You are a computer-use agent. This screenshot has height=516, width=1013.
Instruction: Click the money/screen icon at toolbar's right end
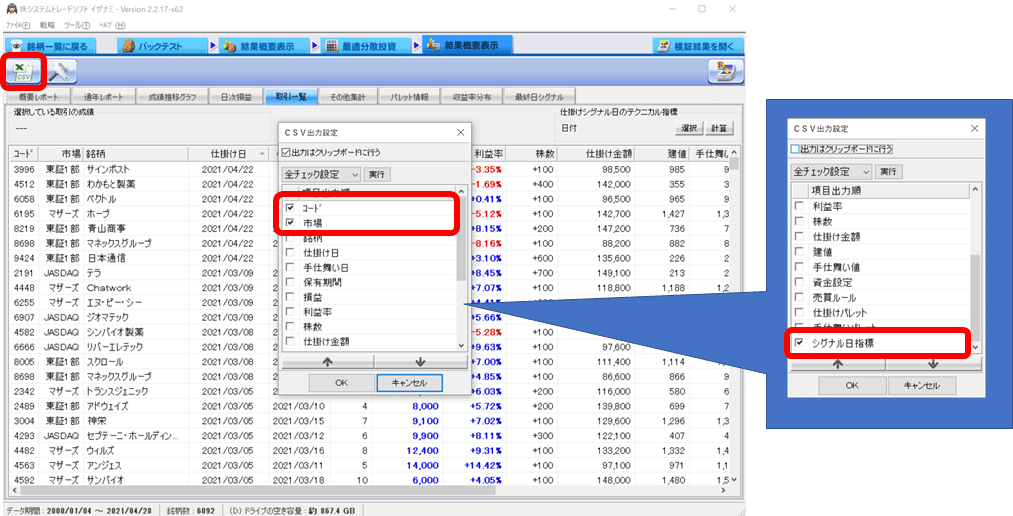pos(726,72)
